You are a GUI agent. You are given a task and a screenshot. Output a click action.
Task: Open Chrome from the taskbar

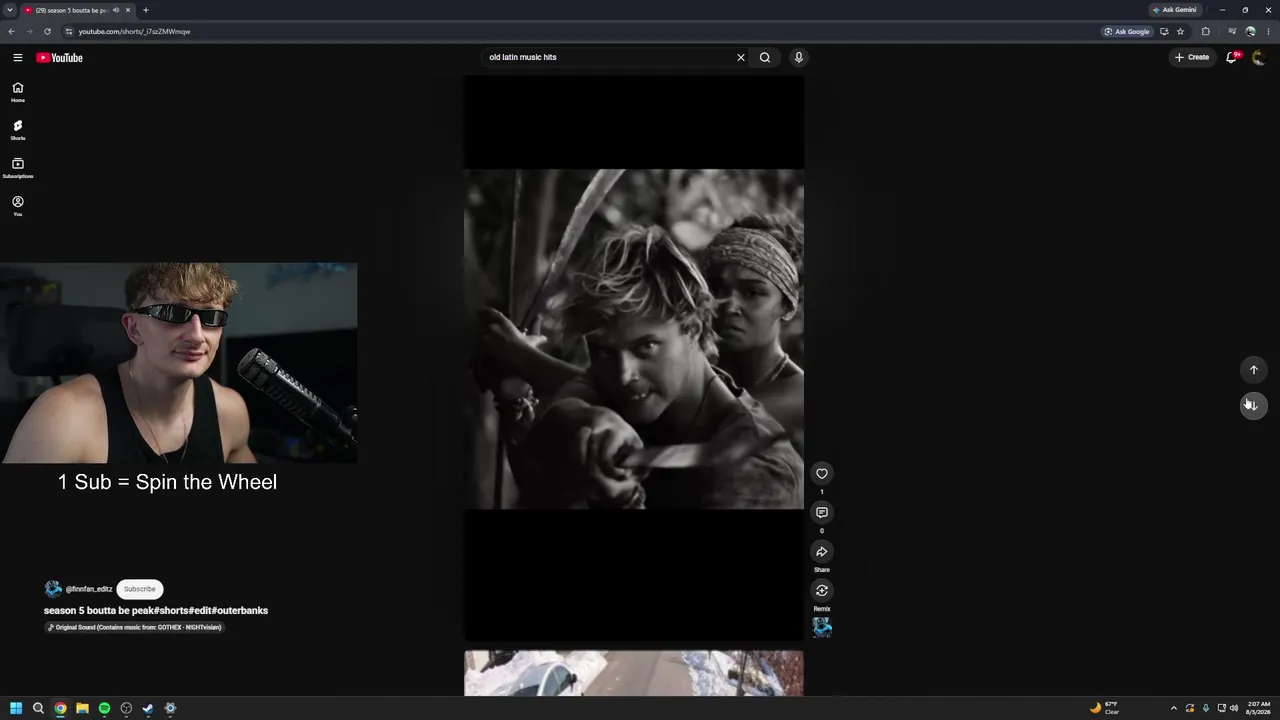click(x=60, y=708)
